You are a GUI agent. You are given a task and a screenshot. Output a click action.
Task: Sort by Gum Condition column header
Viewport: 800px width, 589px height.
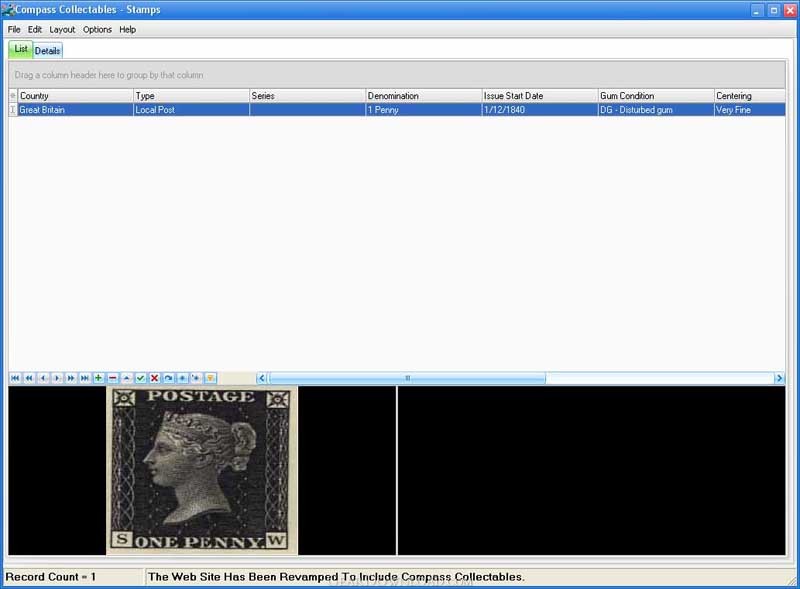coord(656,96)
